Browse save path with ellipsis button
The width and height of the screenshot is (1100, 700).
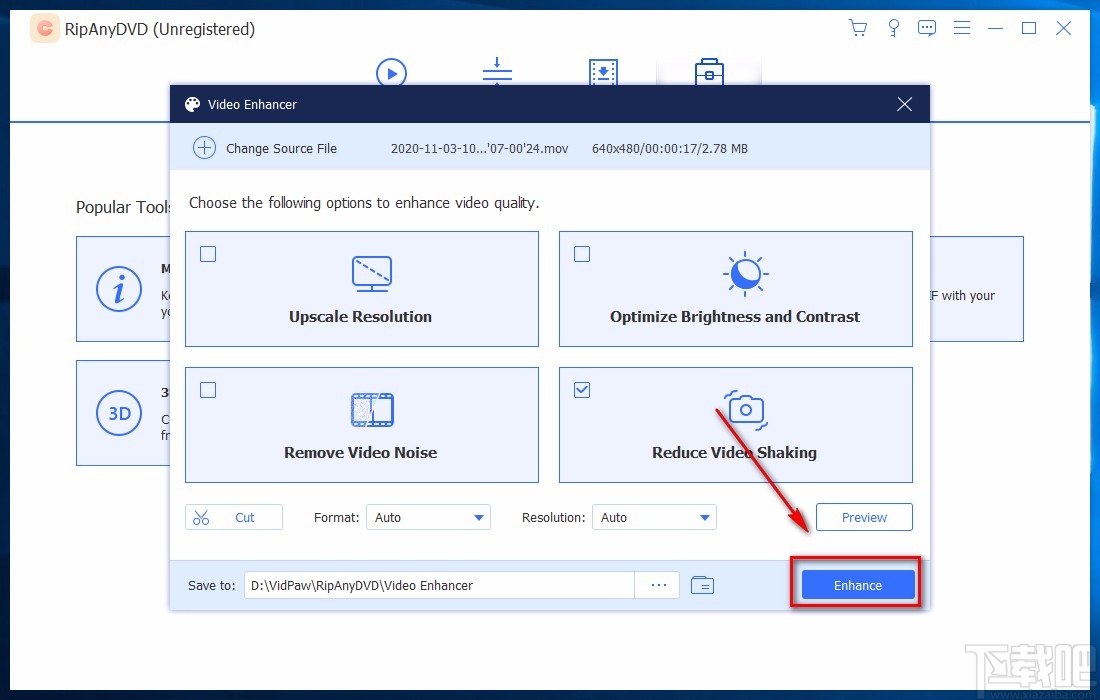coord(658,585)
